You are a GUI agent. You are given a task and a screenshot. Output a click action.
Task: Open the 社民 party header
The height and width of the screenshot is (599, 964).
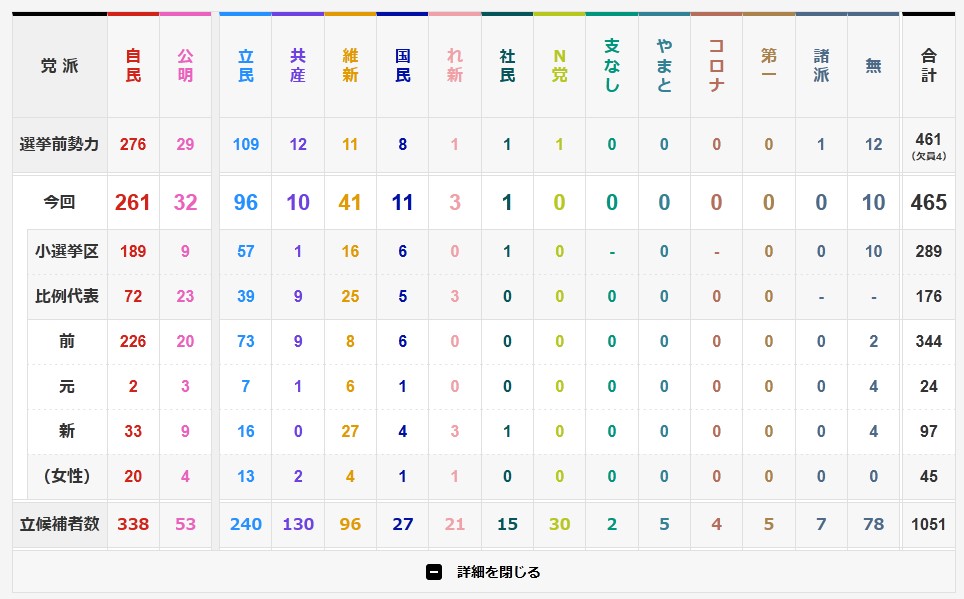click(x=507, y=66)
